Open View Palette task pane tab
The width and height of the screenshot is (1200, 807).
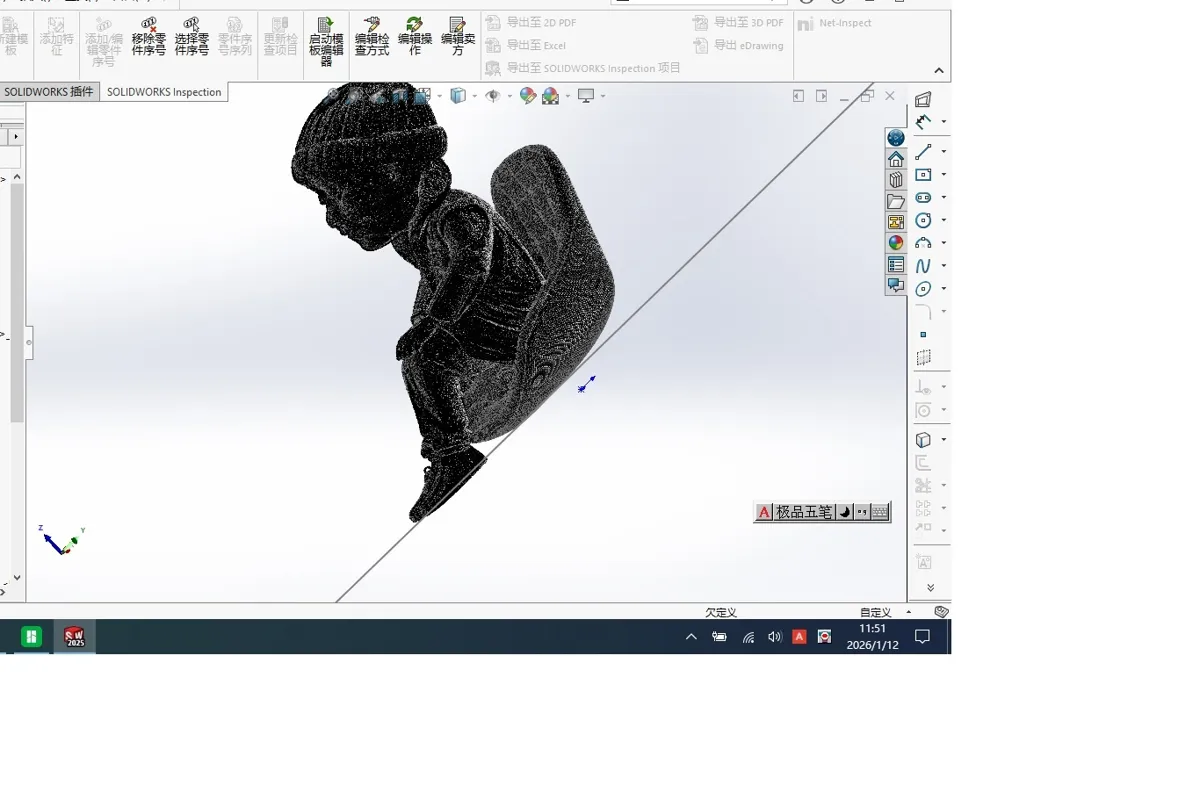coord(896,222)
